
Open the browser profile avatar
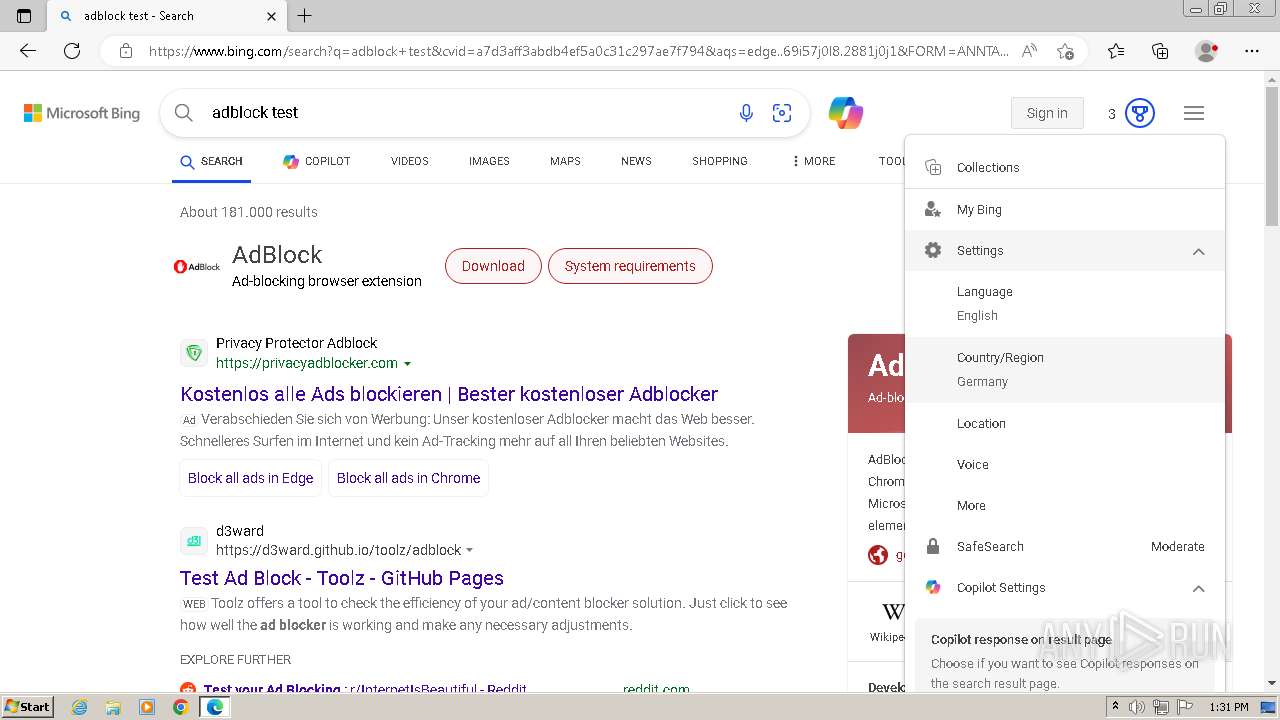pyautogui.click(x=1206, y=51)
